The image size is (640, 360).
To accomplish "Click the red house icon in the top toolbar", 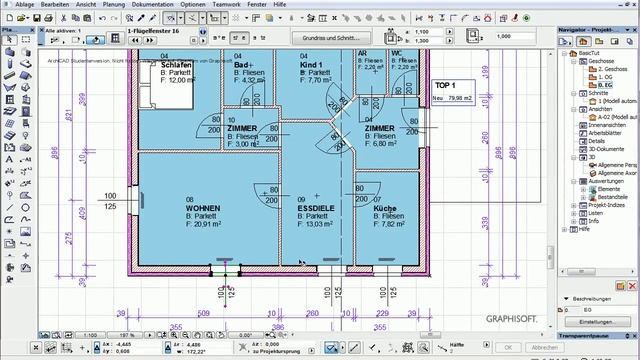I will coord(488,18).
